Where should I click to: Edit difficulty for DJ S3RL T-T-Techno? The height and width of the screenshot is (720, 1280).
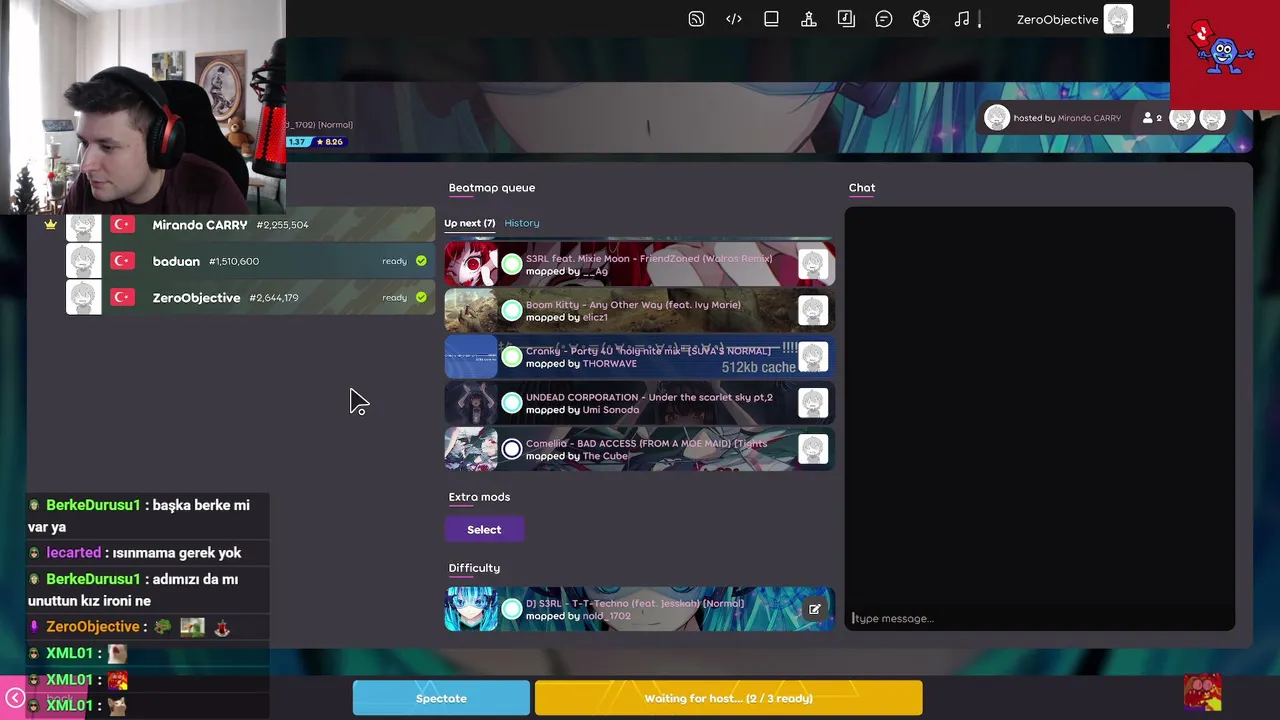[x=815, y=609]
